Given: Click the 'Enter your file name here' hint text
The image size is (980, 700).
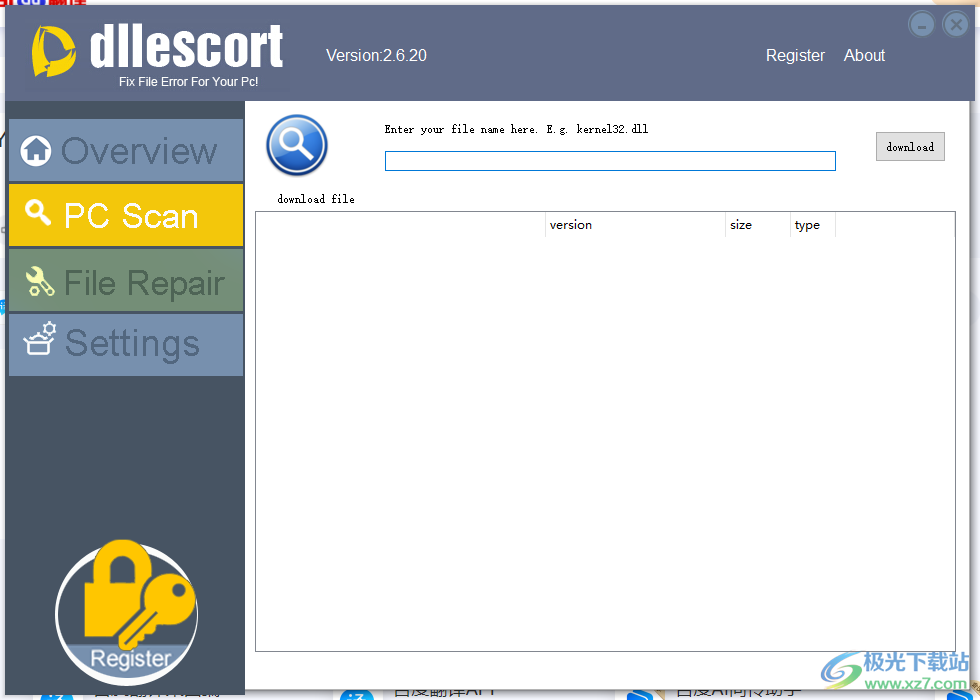Looking at the screenshot, I should coord(516,129).
